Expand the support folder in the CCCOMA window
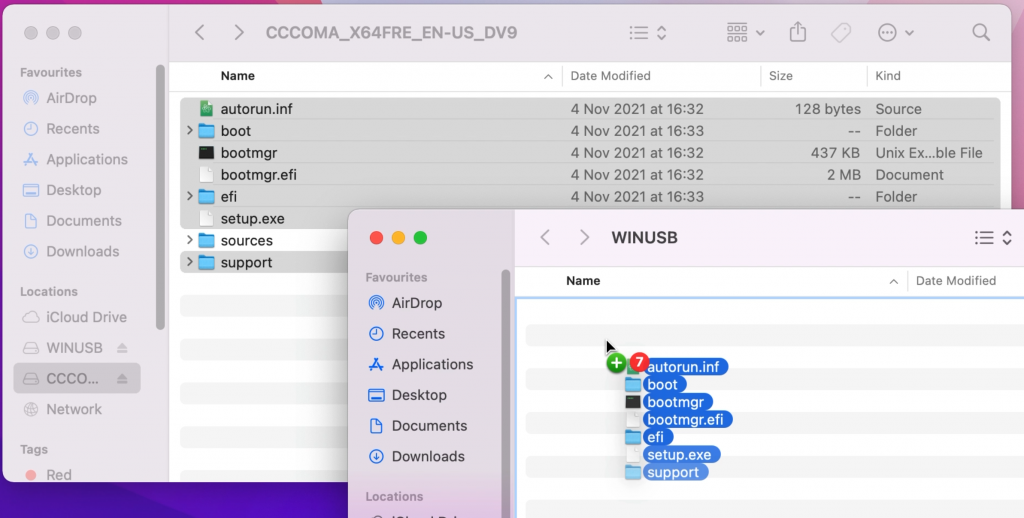The image size is (1024, 518). click(189, 263)
